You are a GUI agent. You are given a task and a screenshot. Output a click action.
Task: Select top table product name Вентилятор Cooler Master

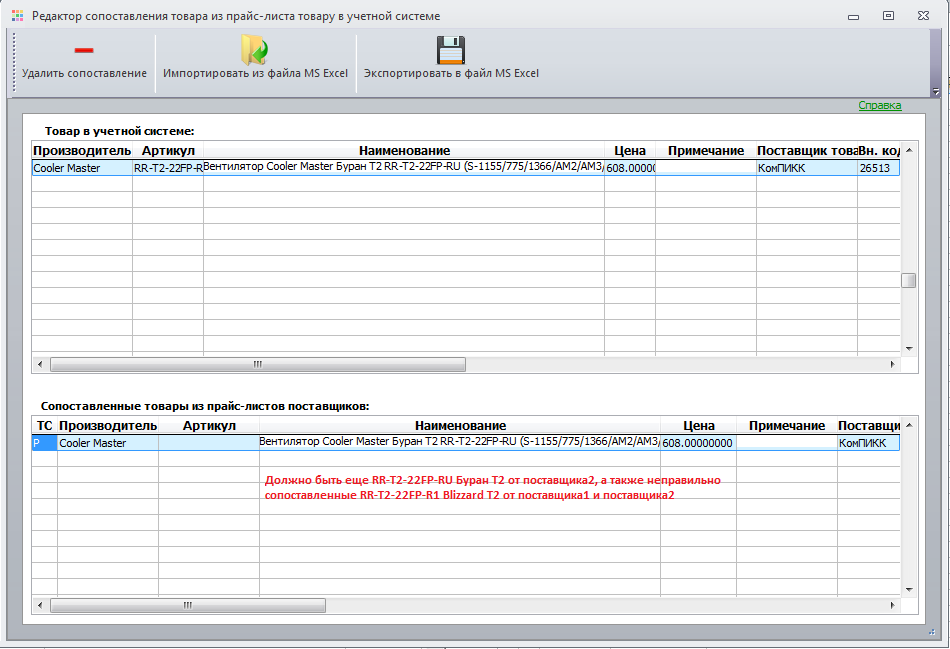click(404, 168)
